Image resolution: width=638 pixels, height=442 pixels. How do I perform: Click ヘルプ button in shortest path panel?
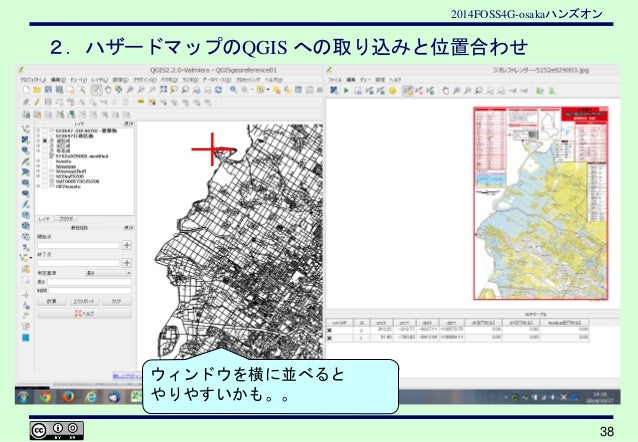(84, 313)
